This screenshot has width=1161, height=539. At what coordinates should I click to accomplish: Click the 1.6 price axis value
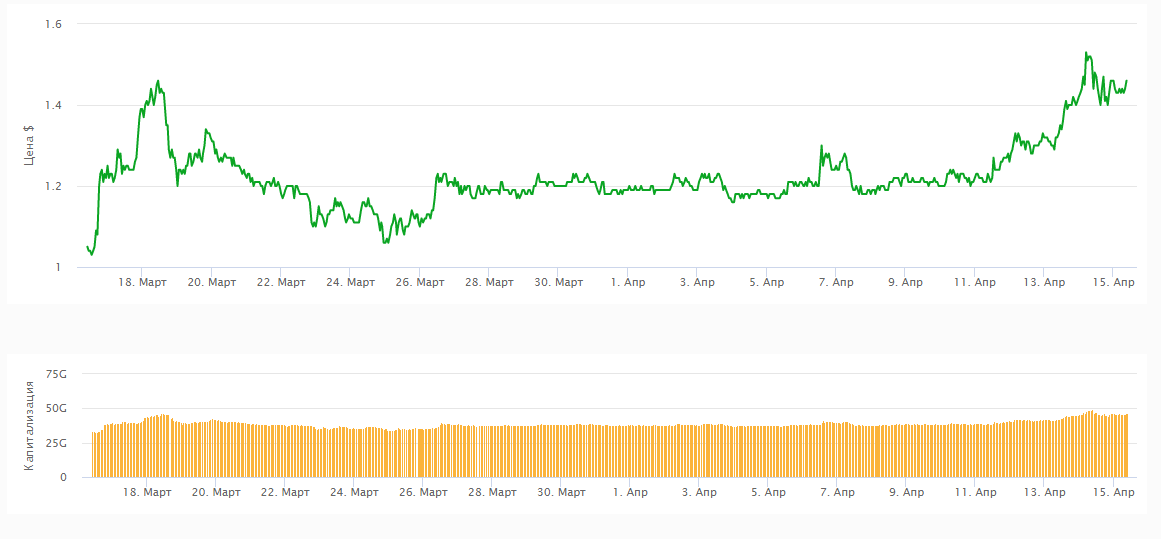point(53,24)
